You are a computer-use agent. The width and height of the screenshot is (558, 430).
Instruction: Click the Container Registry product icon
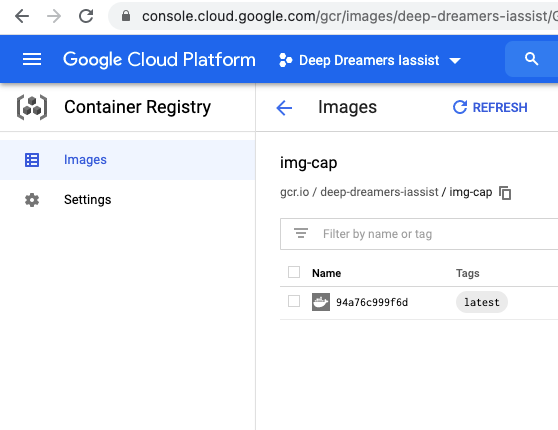click(x=32, y=107)
